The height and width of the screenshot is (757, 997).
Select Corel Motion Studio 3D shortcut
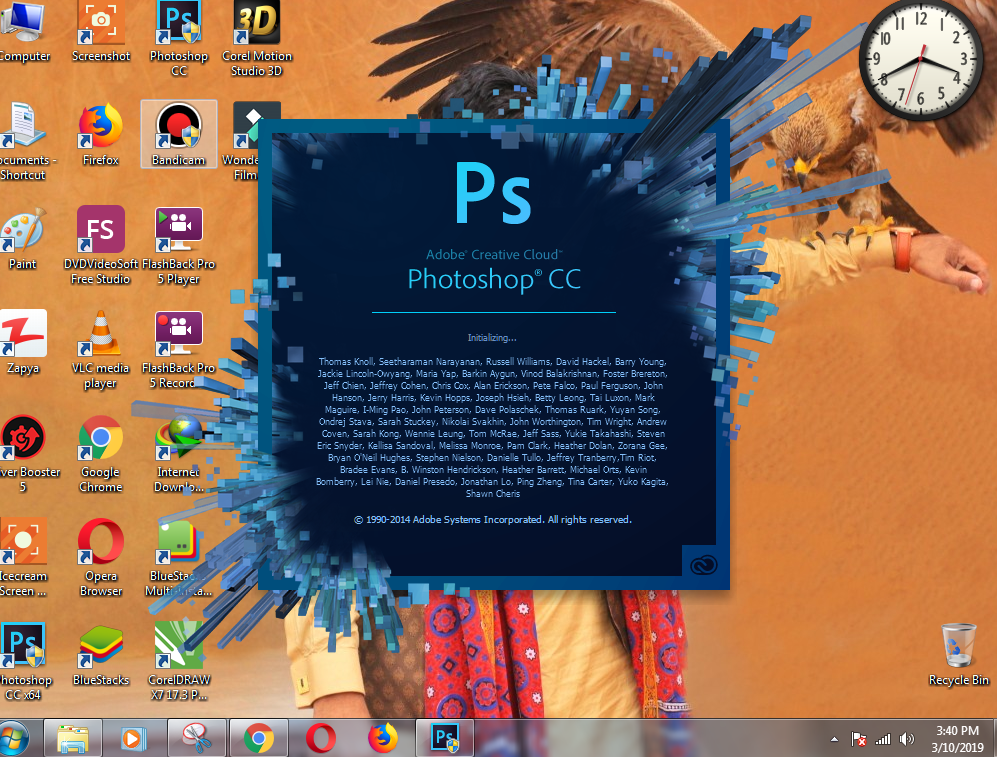point(256,38)
